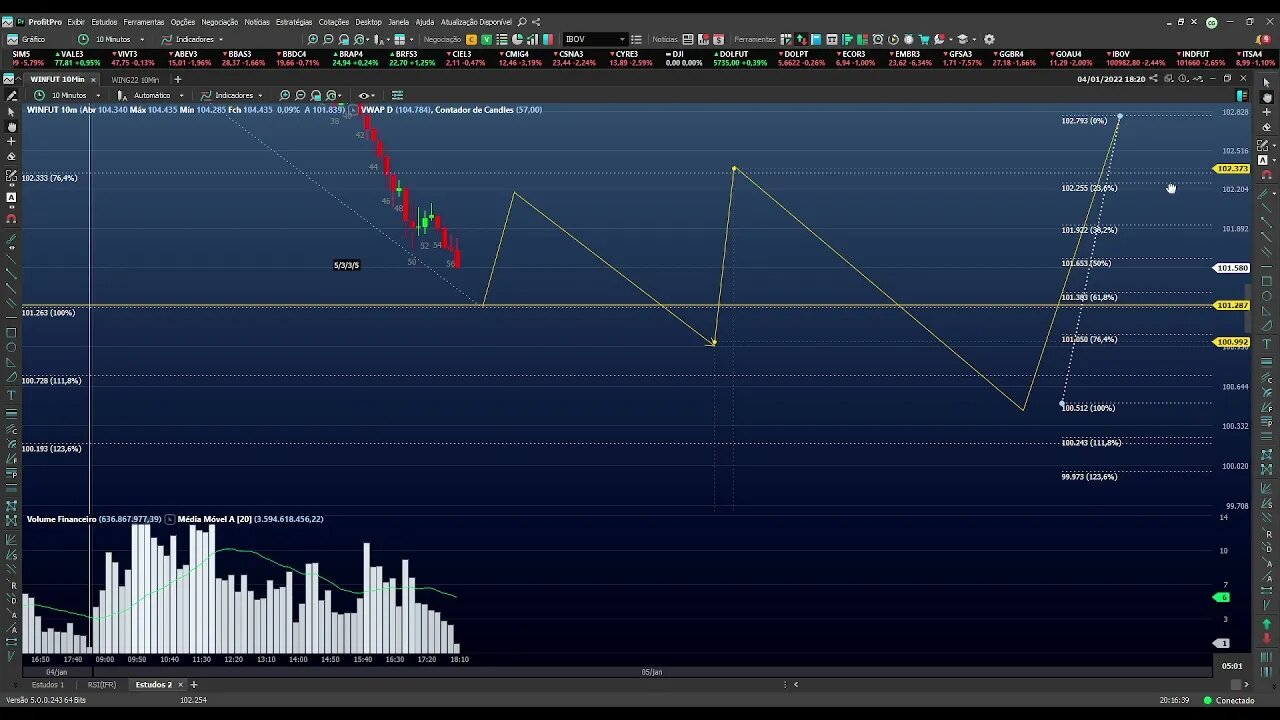Expand the top toolbar 10 Minutos timeframe dropdown
This screenshot has height=720, width=1280.
[141, 39]
